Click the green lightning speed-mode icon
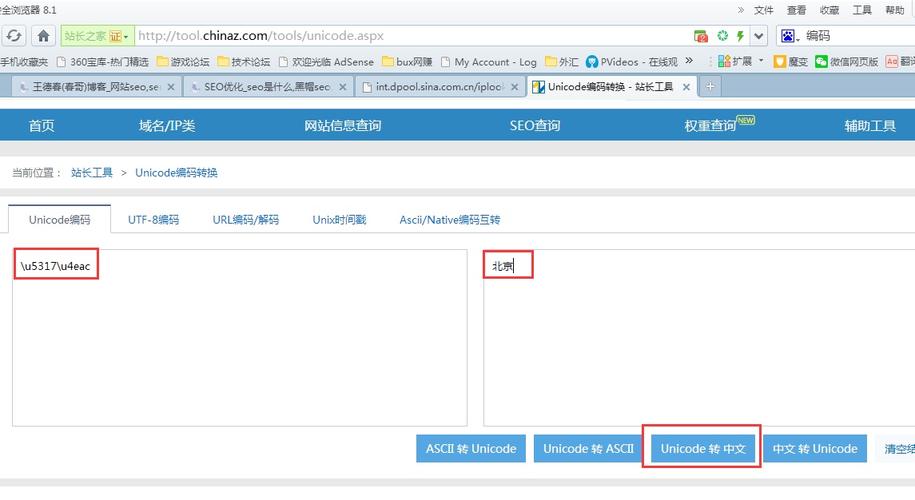 click(x=740, y=36)
